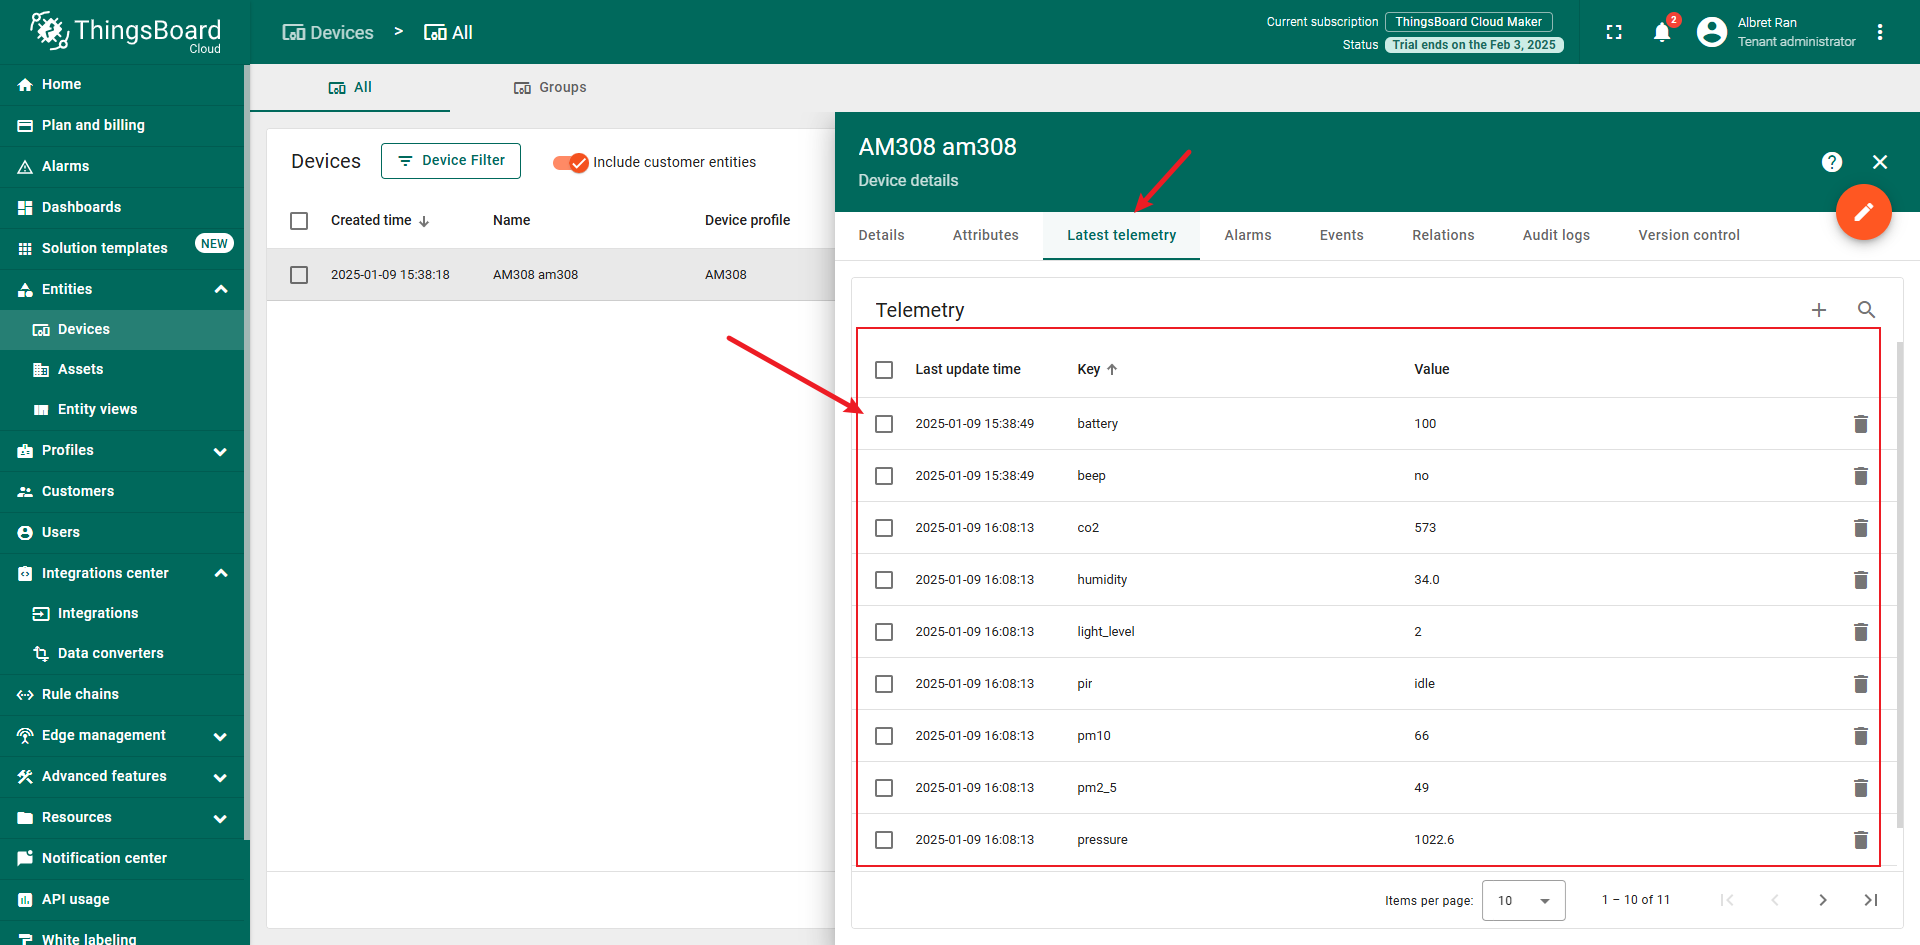The width and height of the screenshot is (1920, 945).
Task: Open Rule chains in sidebar
Action: [x=122, y=695]
